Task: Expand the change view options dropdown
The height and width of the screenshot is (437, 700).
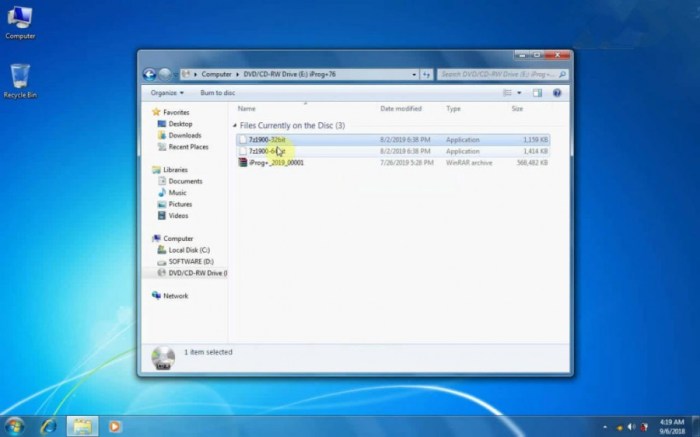Action: click(x=521, y=93)
